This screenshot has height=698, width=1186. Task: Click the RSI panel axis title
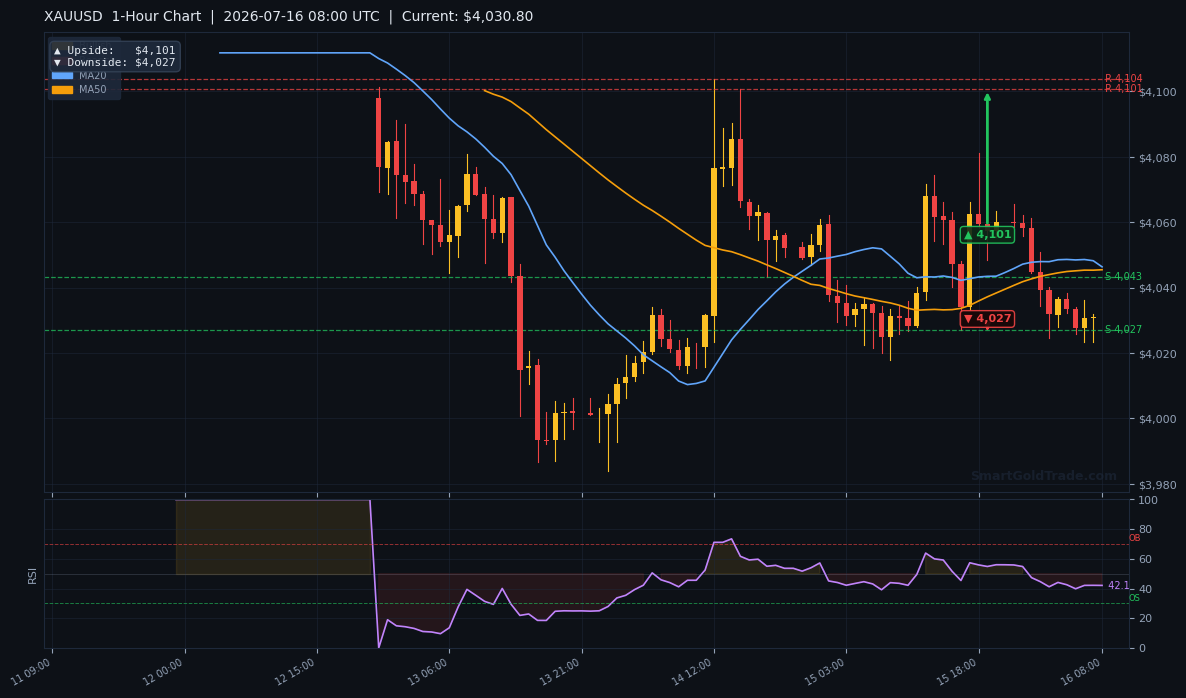click(33, 575)
